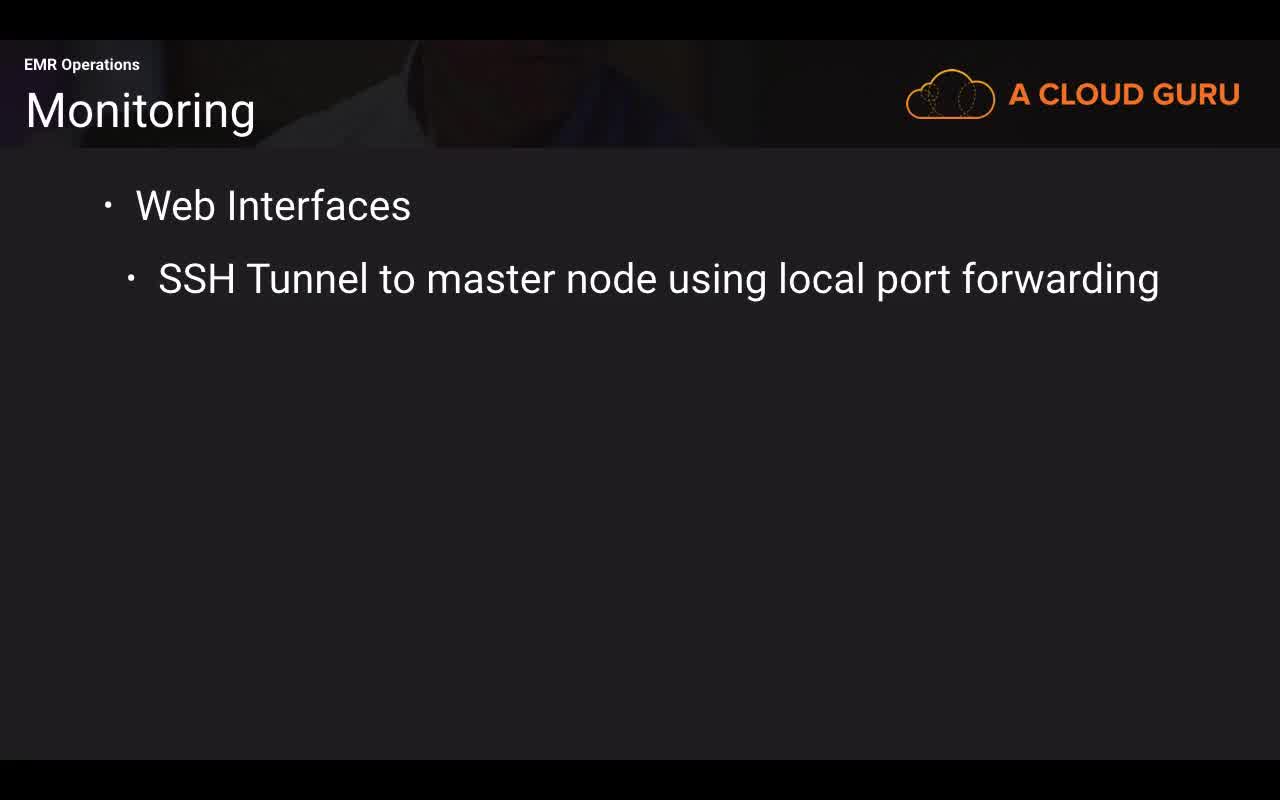The width and height of the screenshot is (1280, 800).
Task: Click the word GURU in the logo
Action: 1196,94
